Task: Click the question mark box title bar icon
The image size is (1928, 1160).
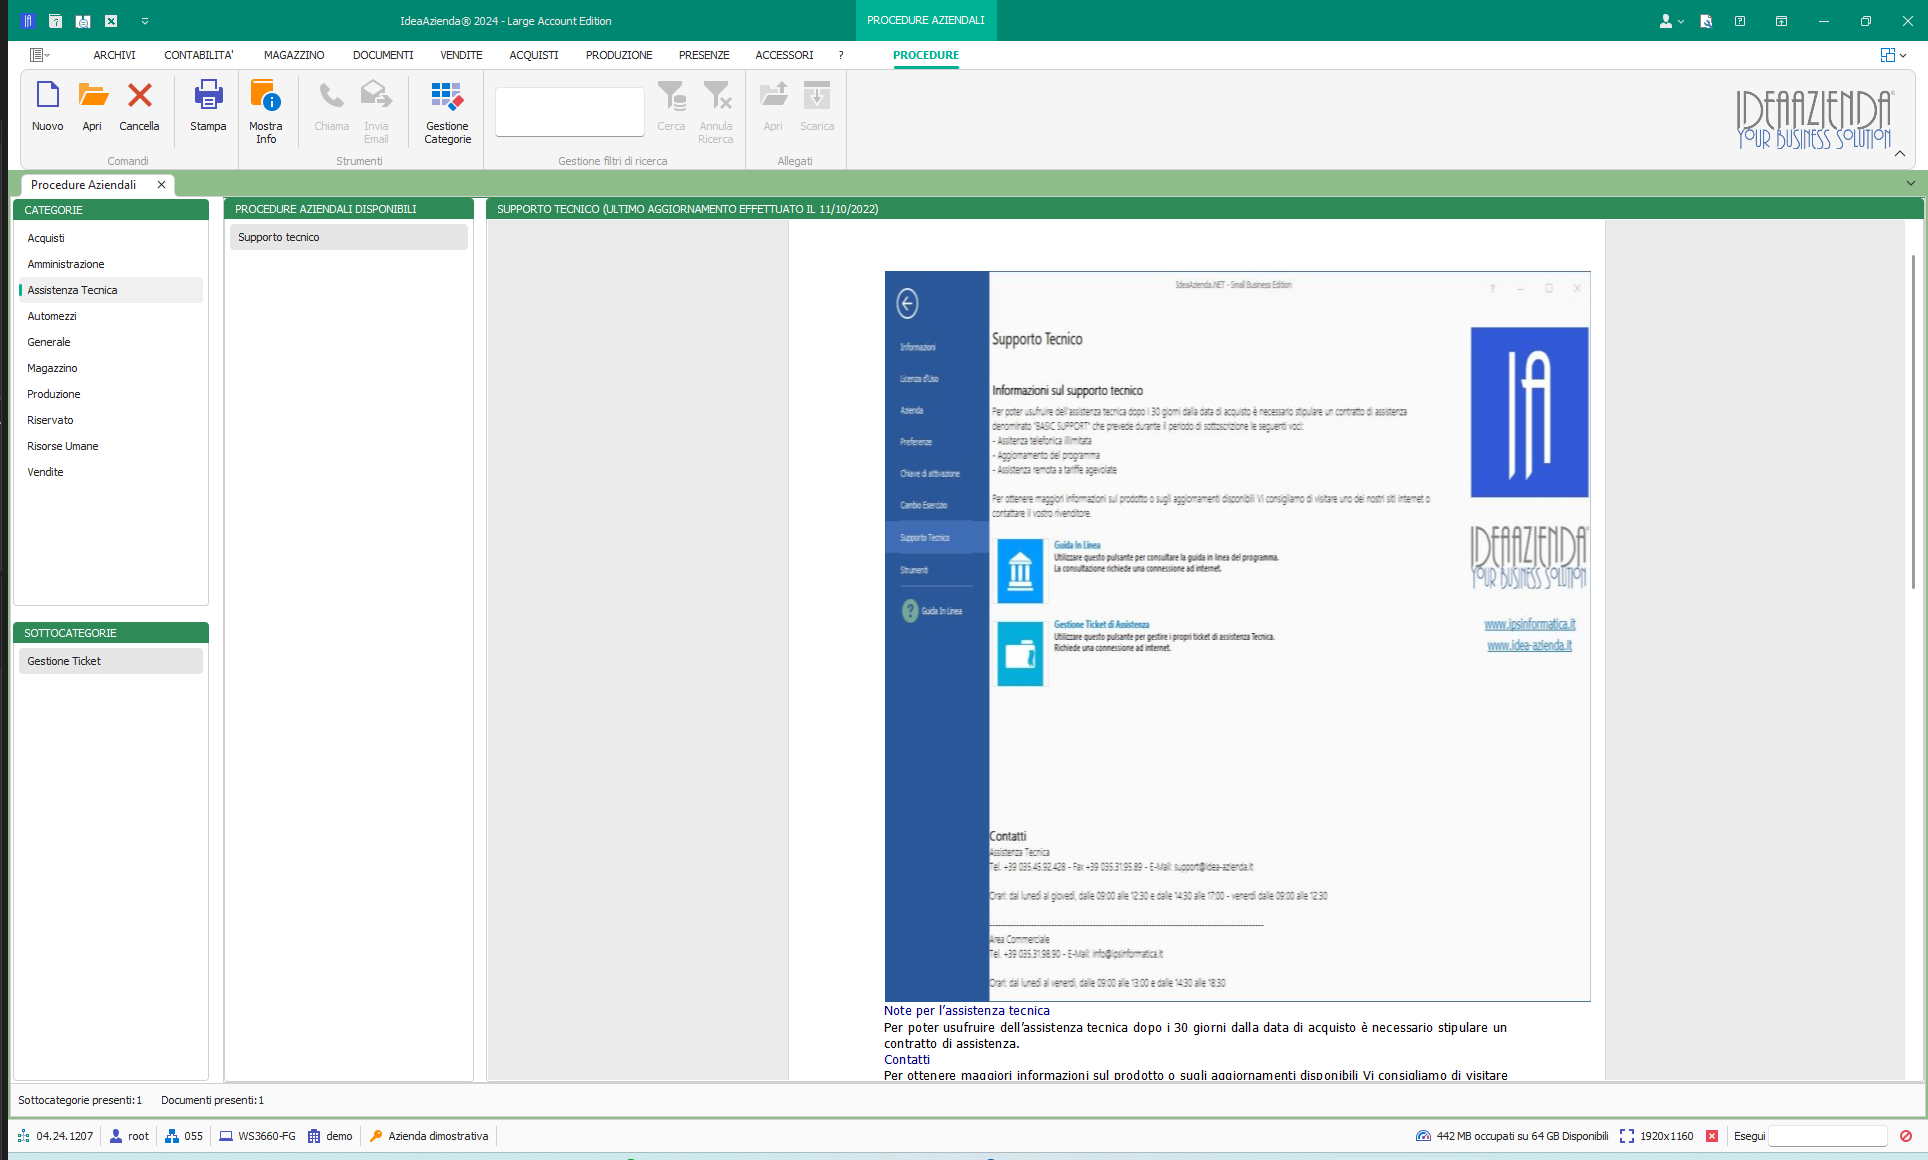Action: [x=1740, y=20]
